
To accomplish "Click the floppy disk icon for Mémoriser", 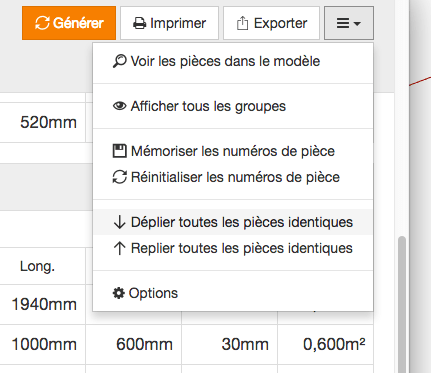I will point(119,151).
